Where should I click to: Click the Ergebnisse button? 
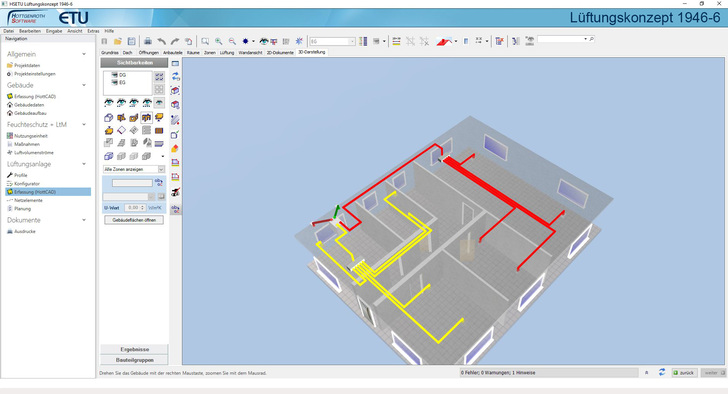point(134,349)
